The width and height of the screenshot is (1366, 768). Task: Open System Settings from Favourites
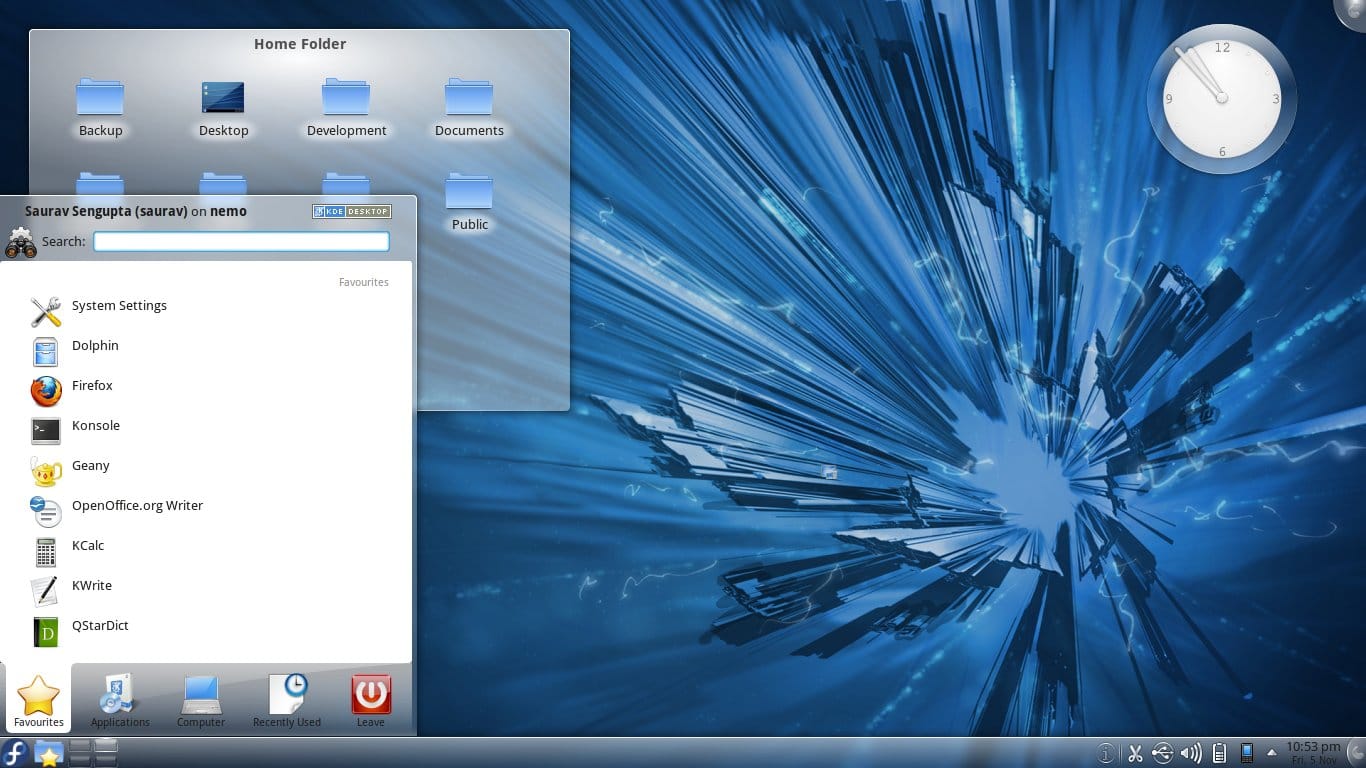118,306
